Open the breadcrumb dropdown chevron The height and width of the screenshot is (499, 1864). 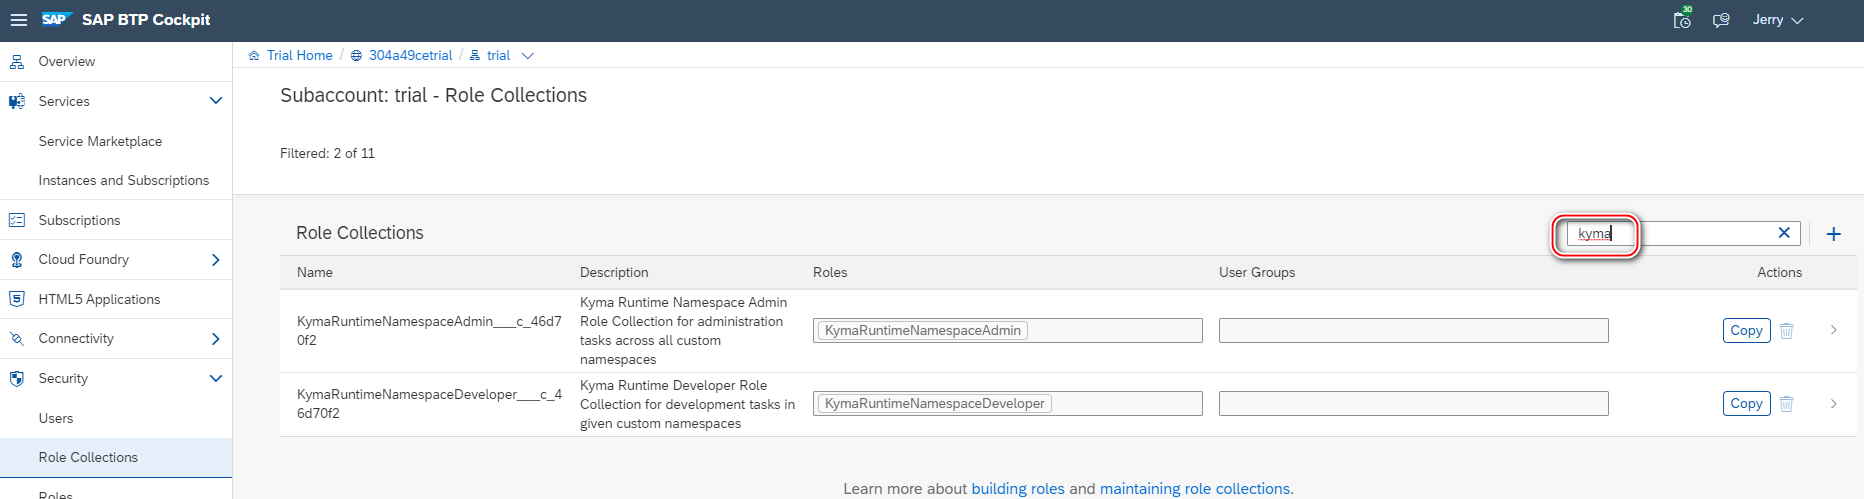(x=528, y=56)
